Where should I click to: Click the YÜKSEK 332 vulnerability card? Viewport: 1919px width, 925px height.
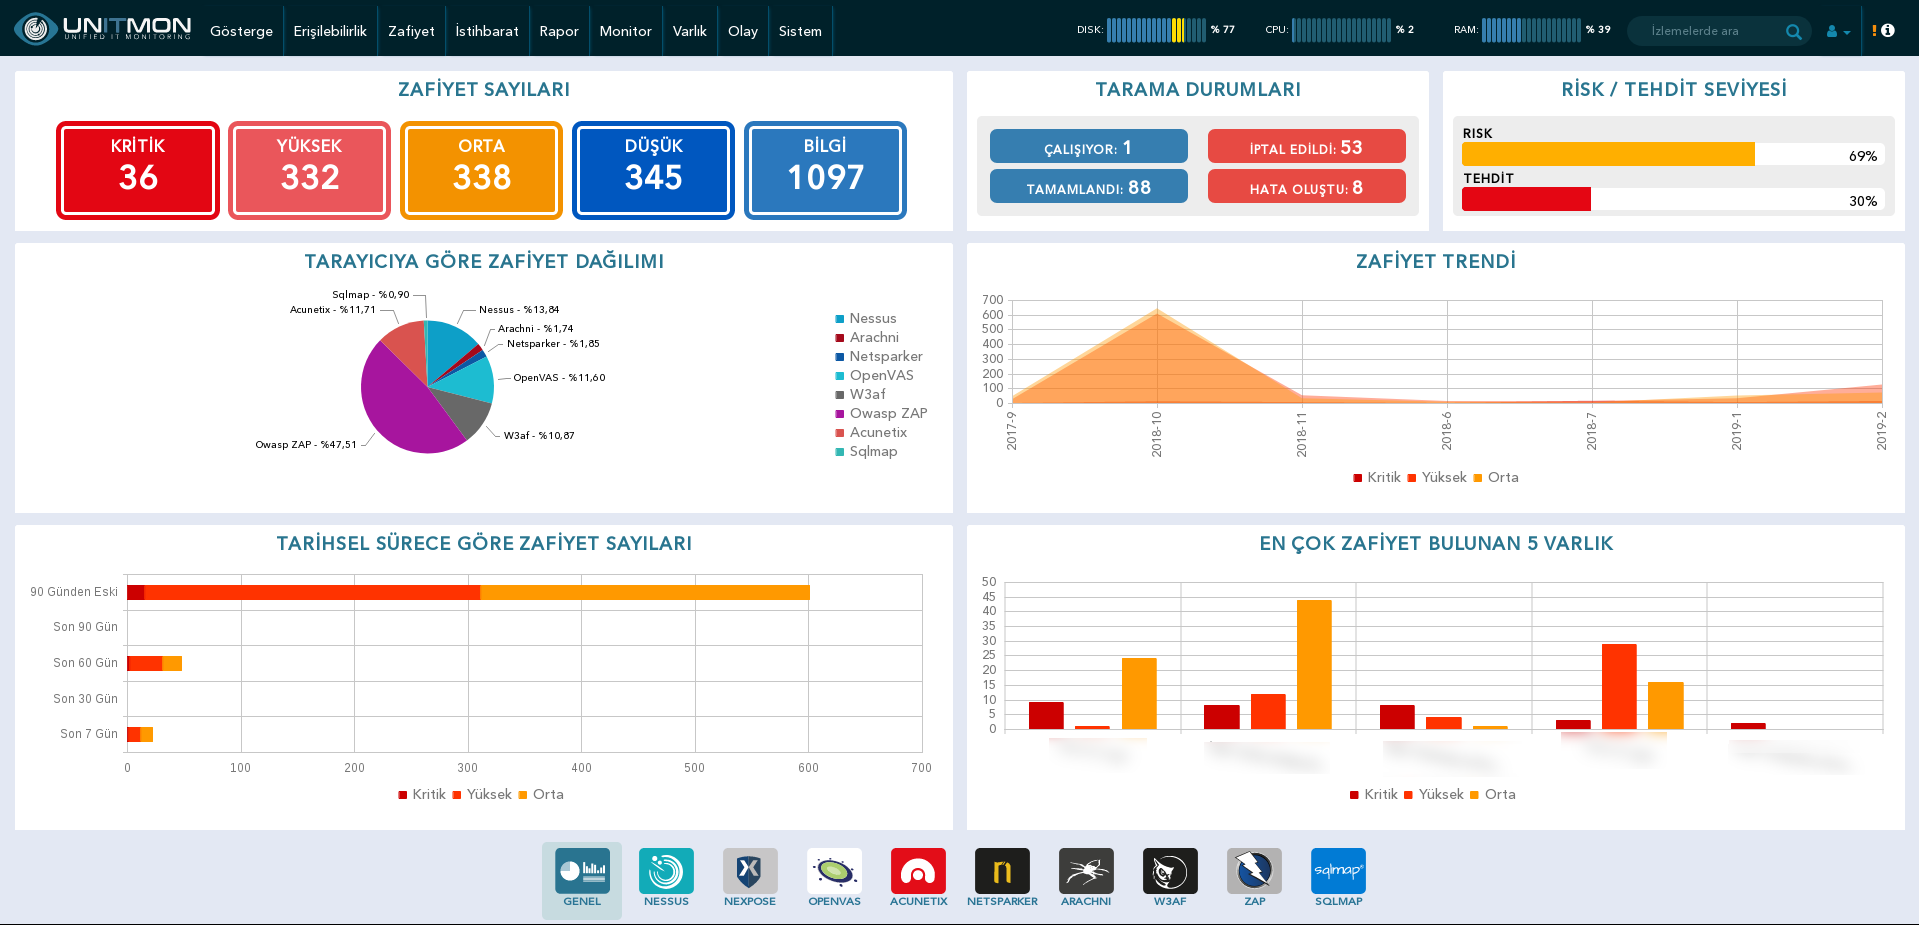(x=310, y=170)
